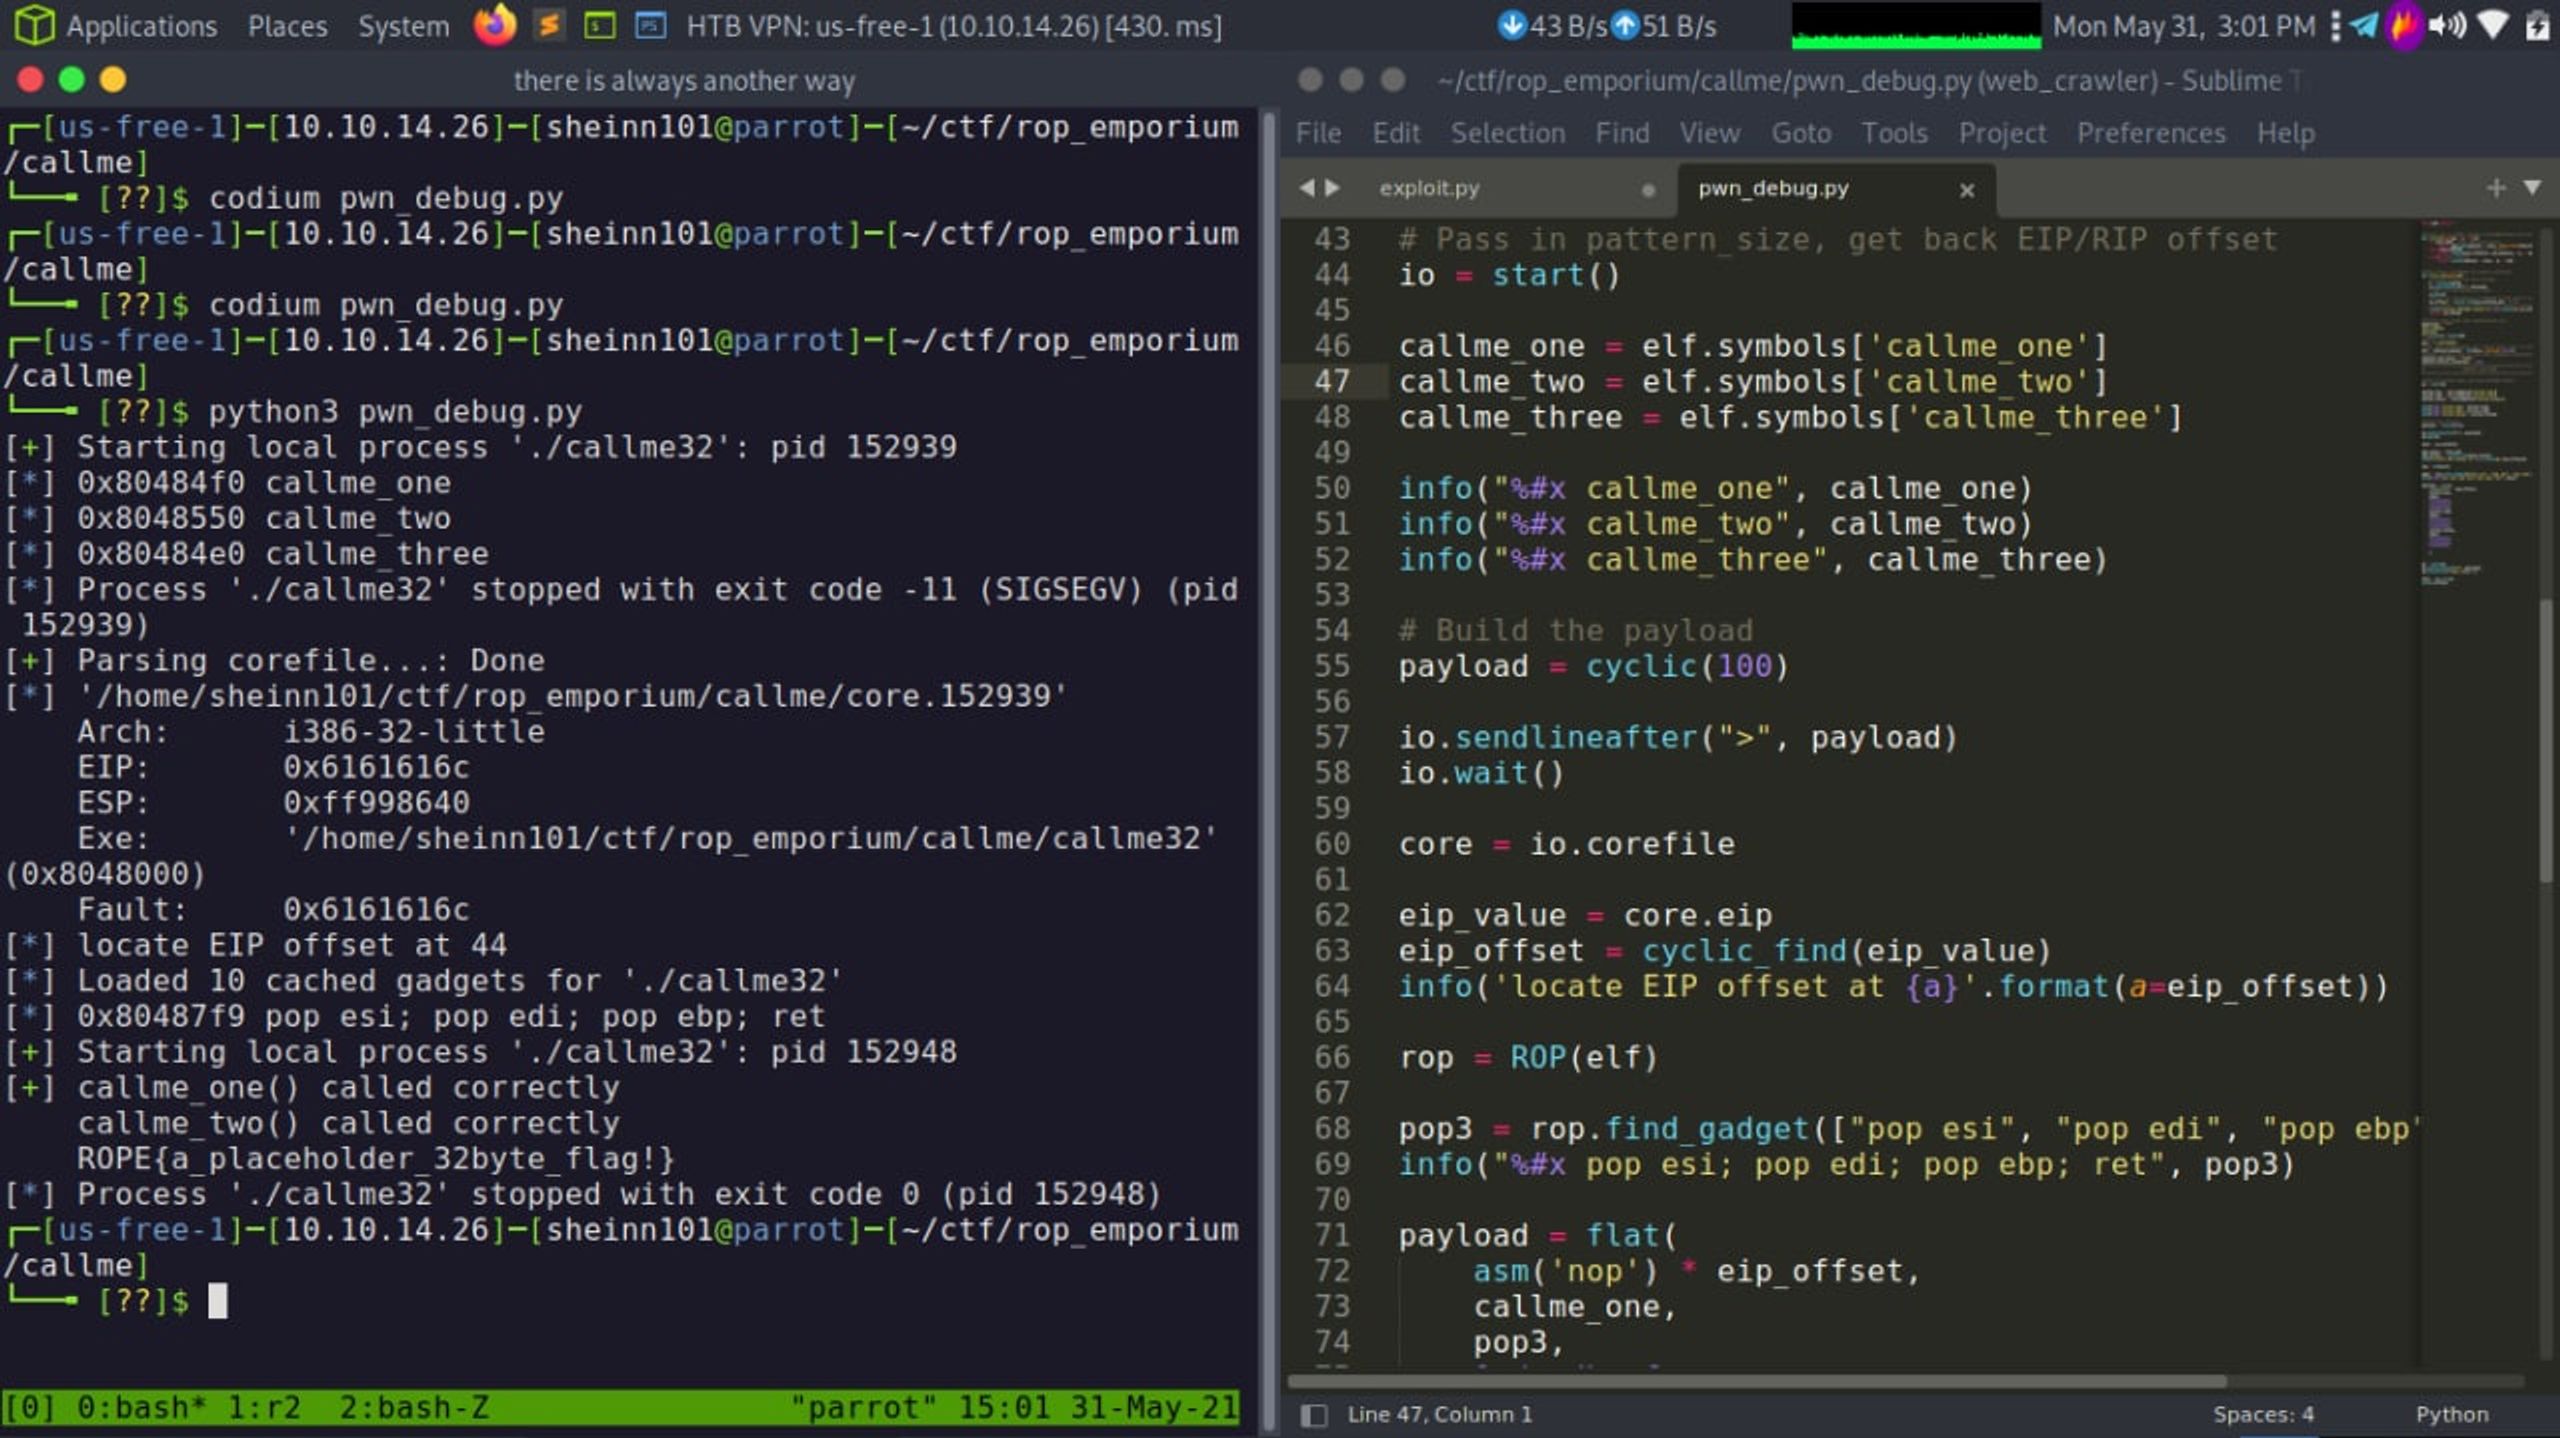Screen dimensions: 2560x1438
Task: Open Python syntax selector in status bar
Action: click(2451, 1414)
